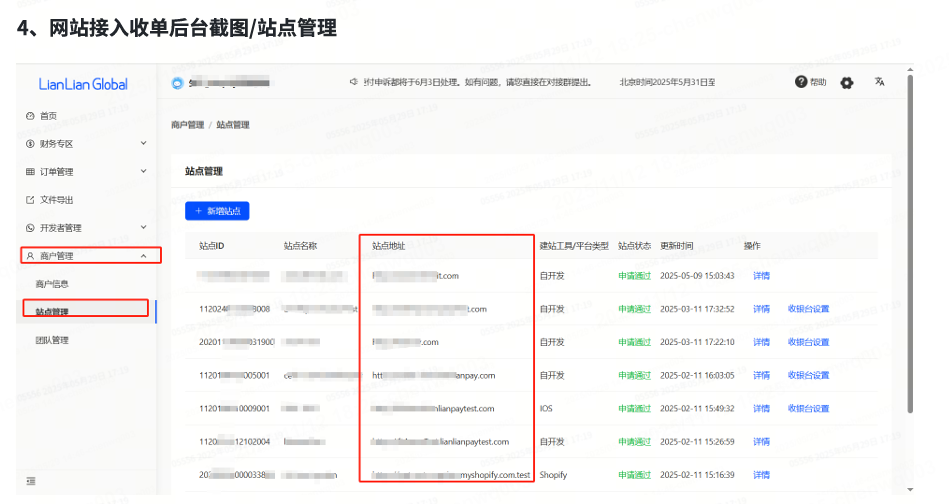
Task: Click the 站点地址 column header
Action: [389, 246]
